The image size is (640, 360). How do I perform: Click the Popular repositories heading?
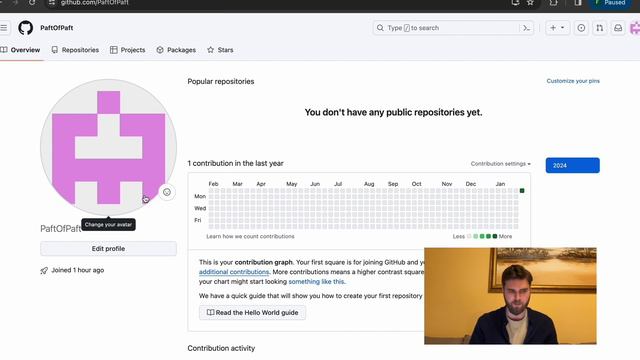click(221, 81)
